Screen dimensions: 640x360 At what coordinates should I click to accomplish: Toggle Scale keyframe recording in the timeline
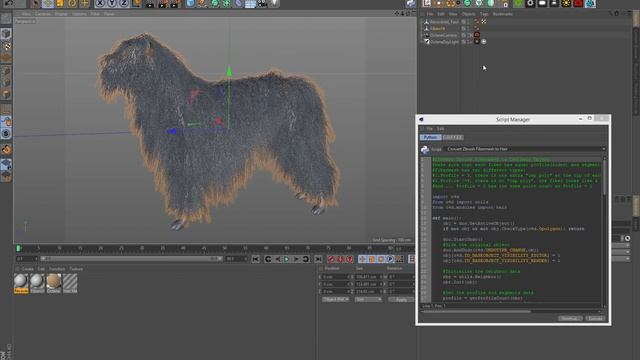point(371,259)
